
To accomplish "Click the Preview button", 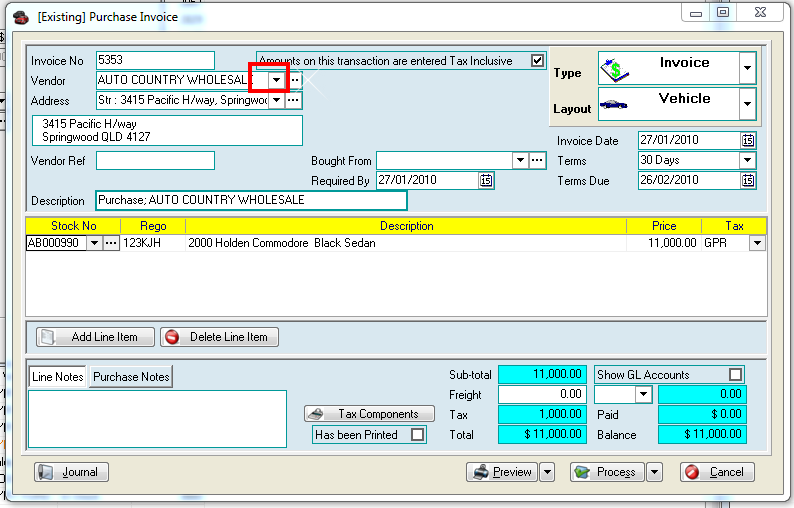I will tap(502, 472).
